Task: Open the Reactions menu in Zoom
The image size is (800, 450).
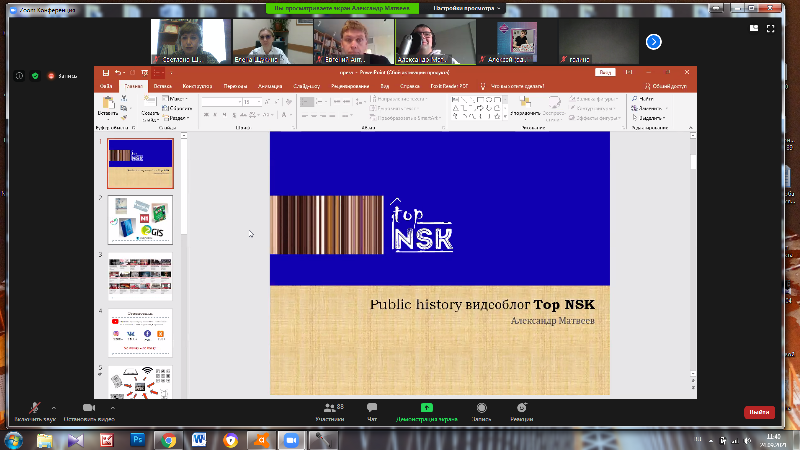Action: coord(521,412)
